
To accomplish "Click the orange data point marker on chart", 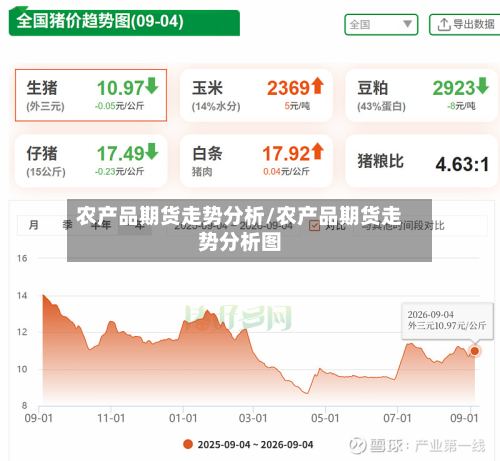I will [x=475, y=351].
